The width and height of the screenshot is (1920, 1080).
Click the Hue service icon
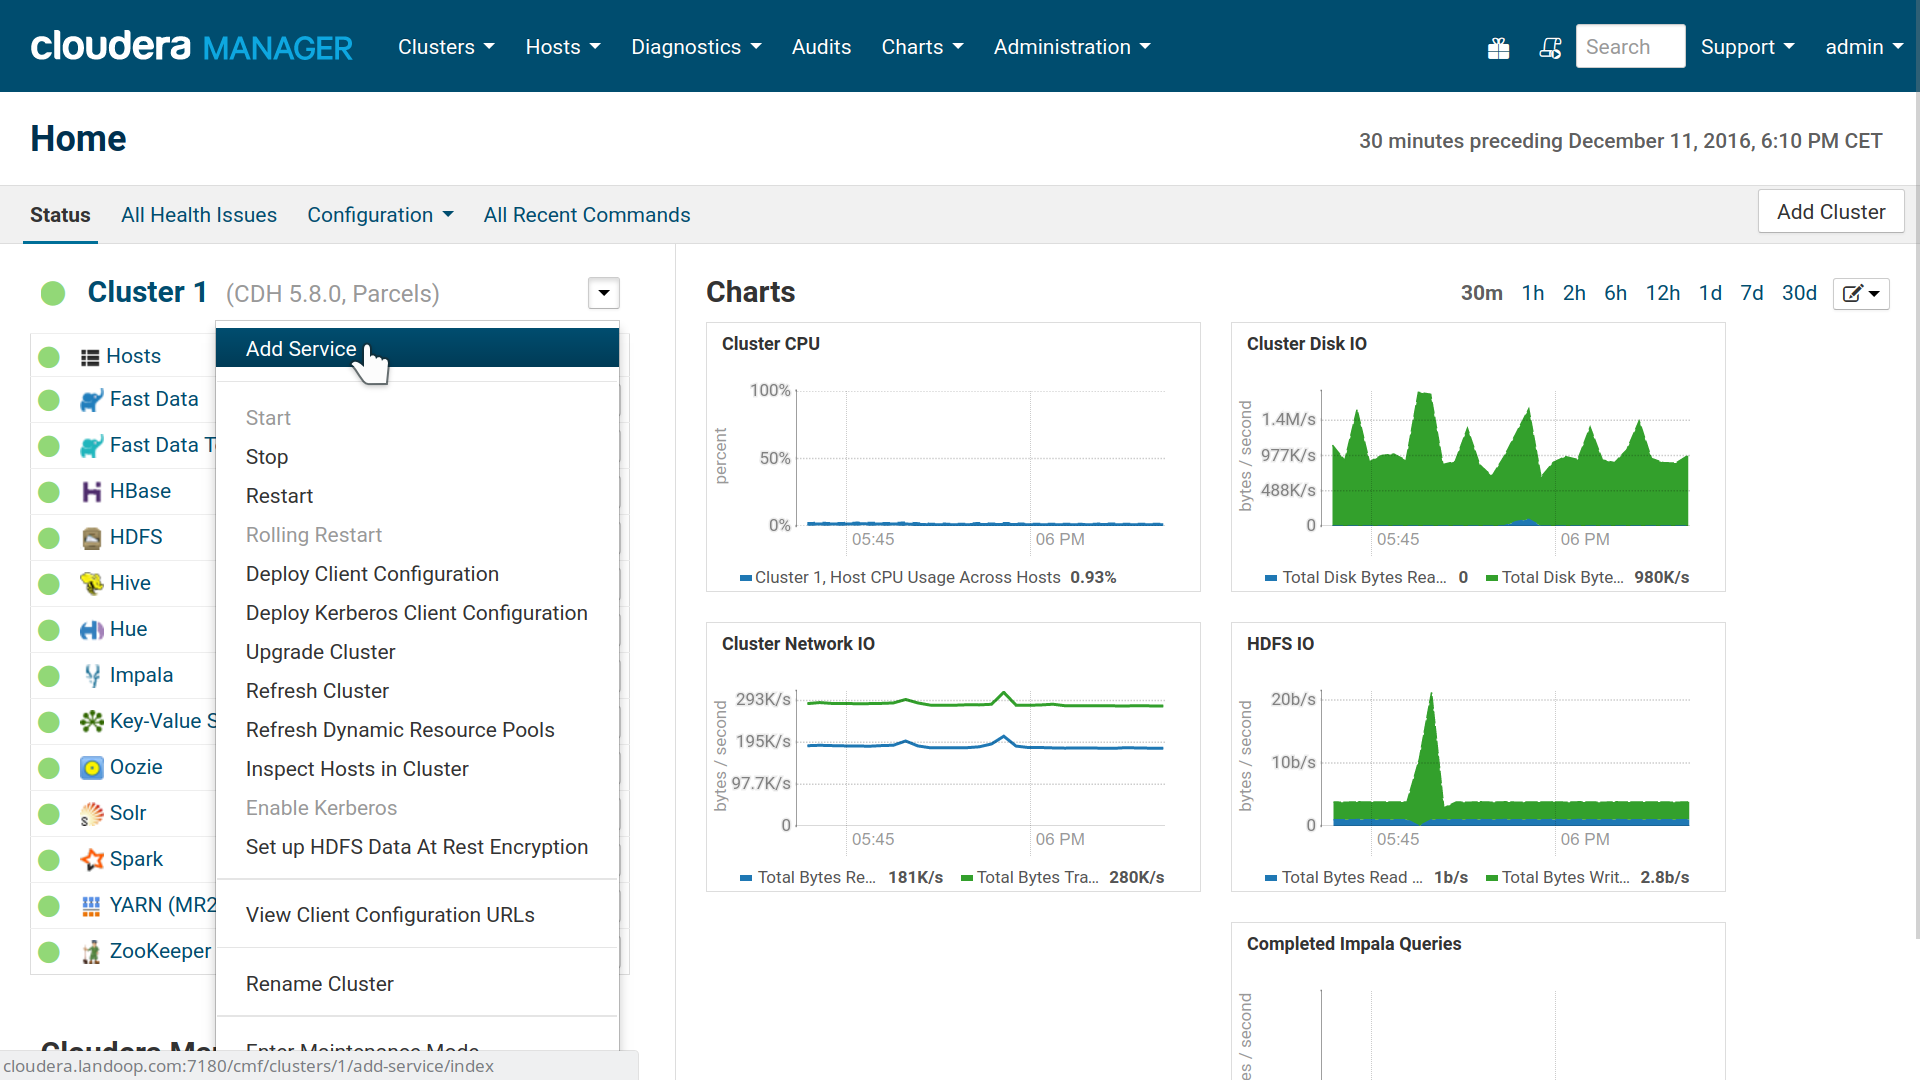[x=91, y=629]
